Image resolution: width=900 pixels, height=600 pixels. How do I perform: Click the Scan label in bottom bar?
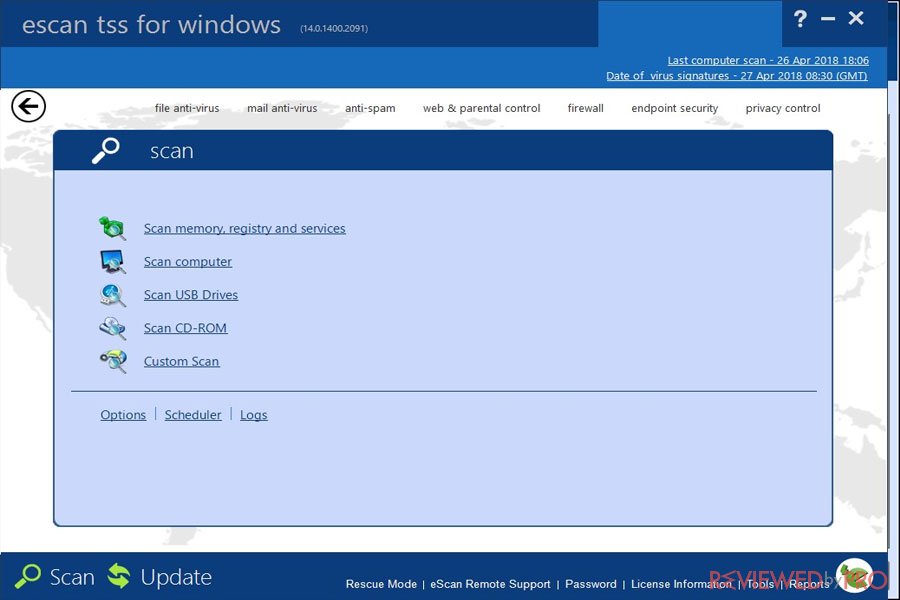point(72,577)
